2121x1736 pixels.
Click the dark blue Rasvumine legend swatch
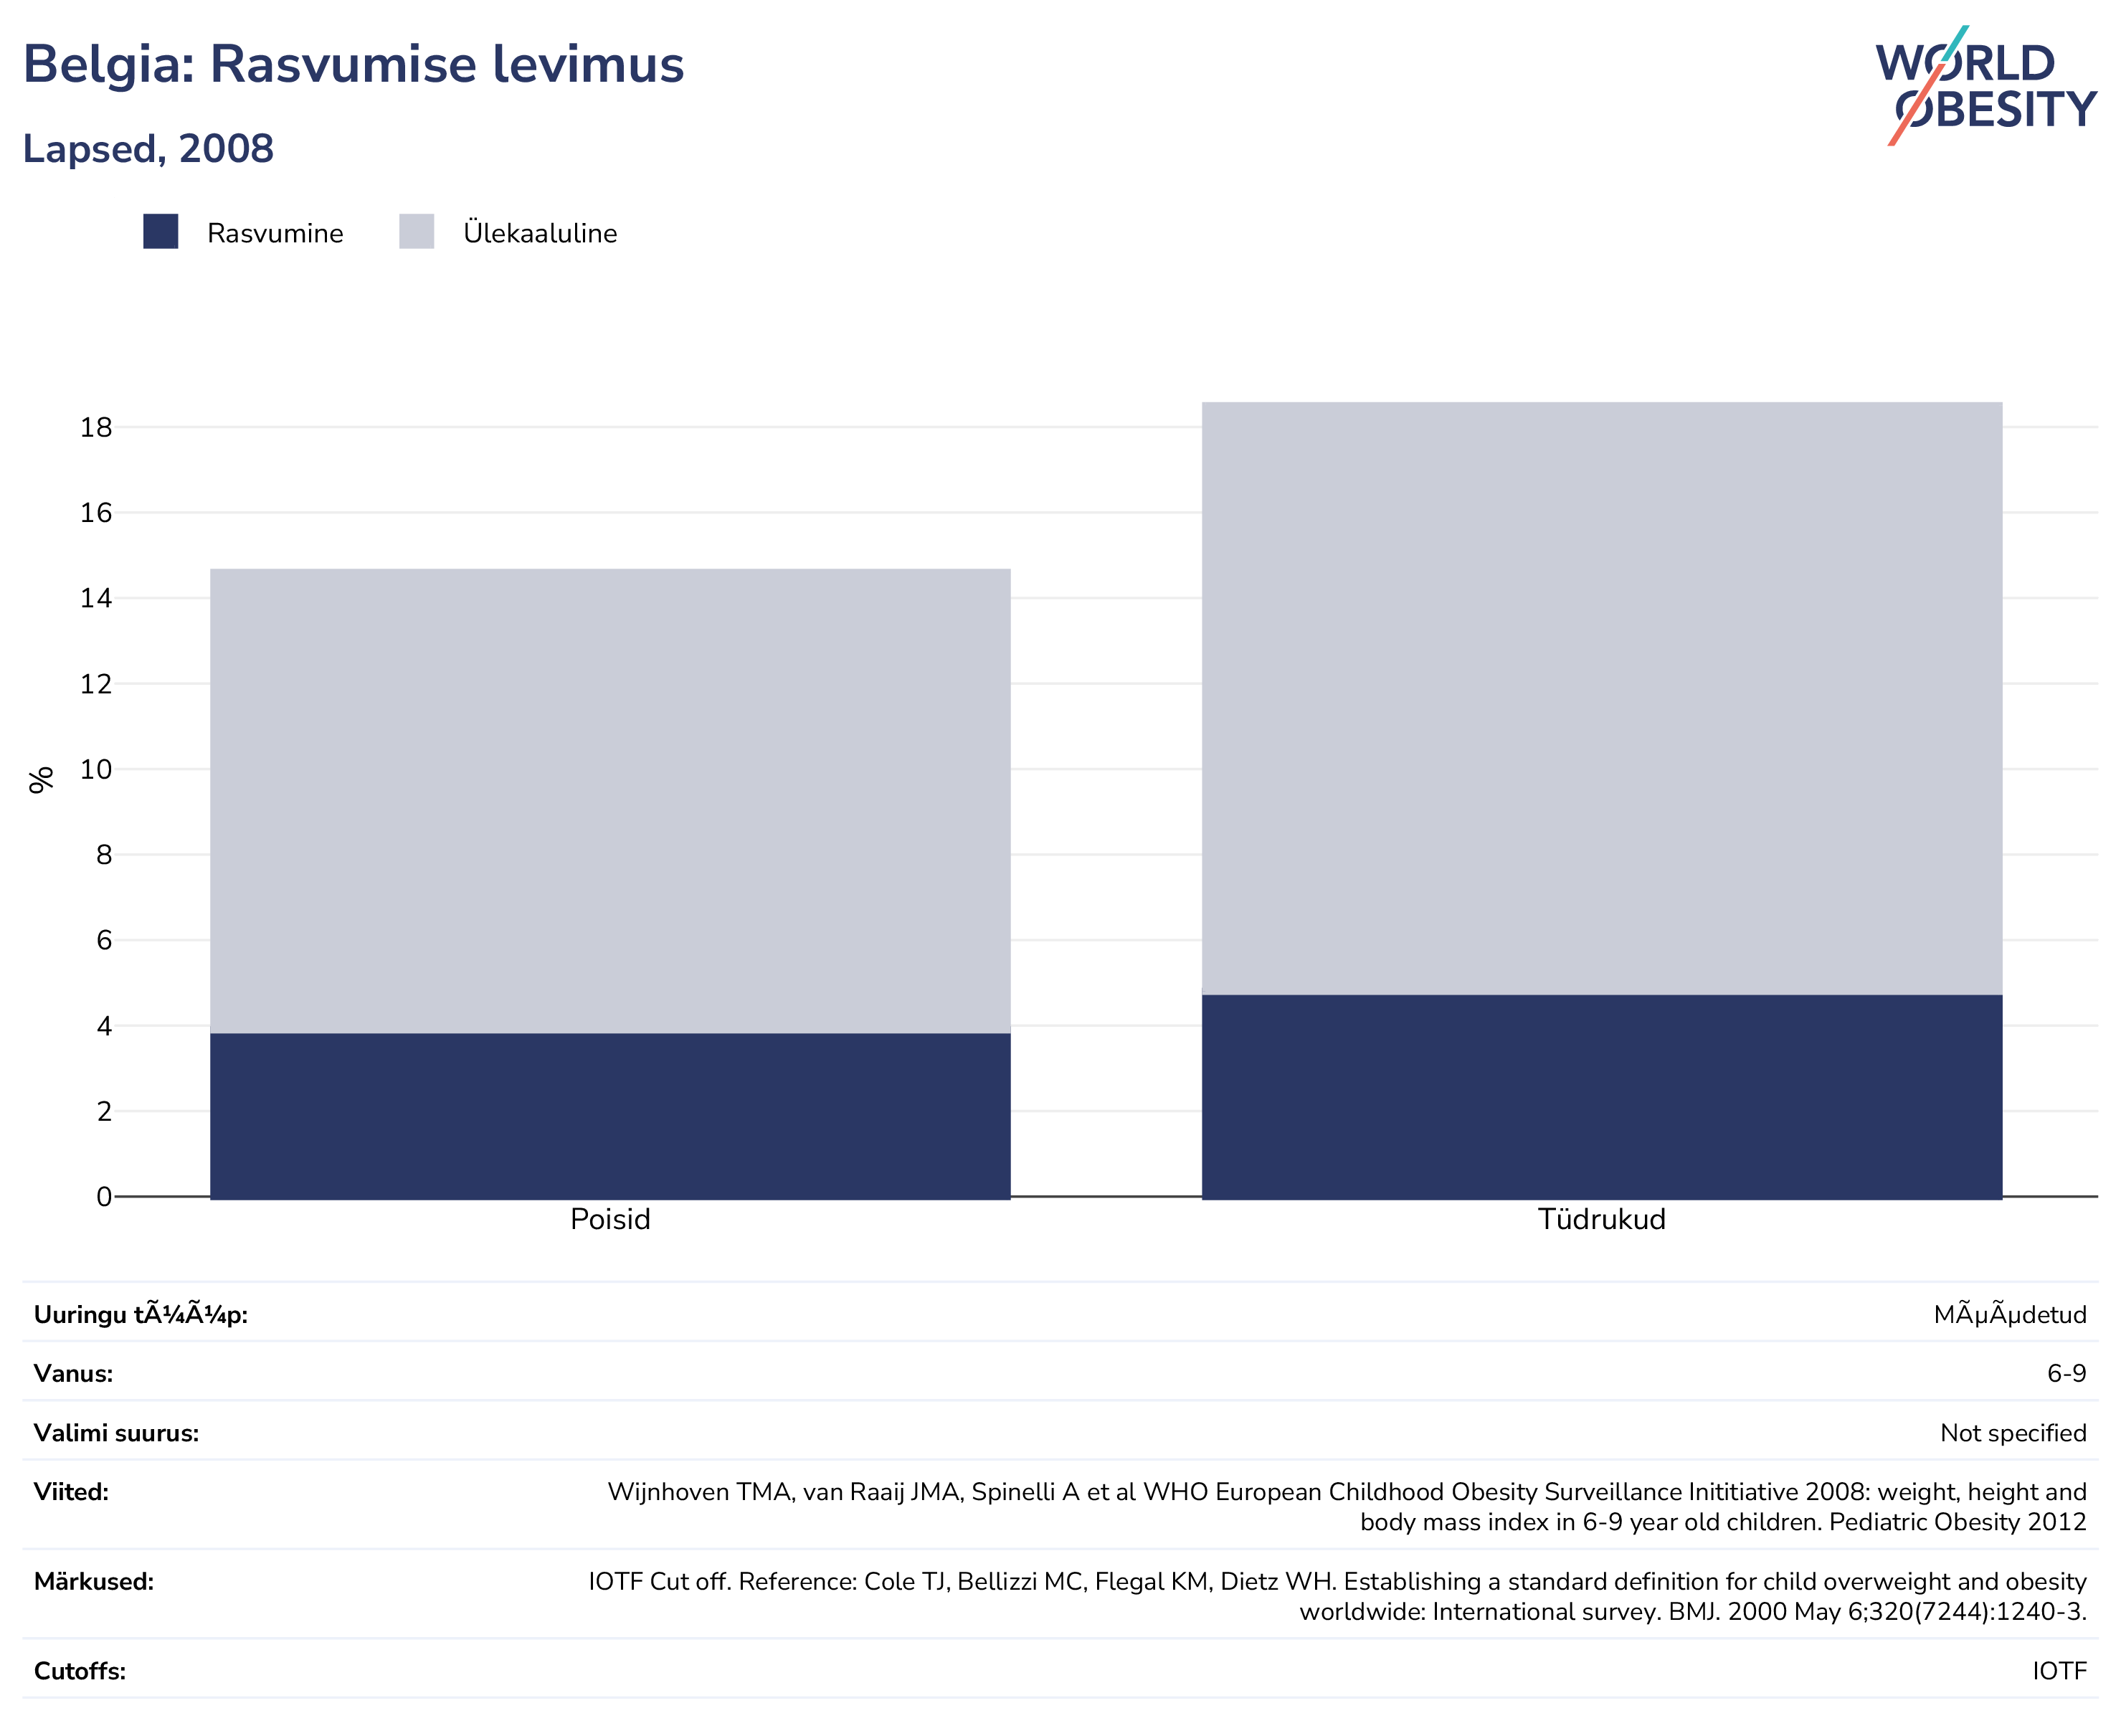[161, 232]
